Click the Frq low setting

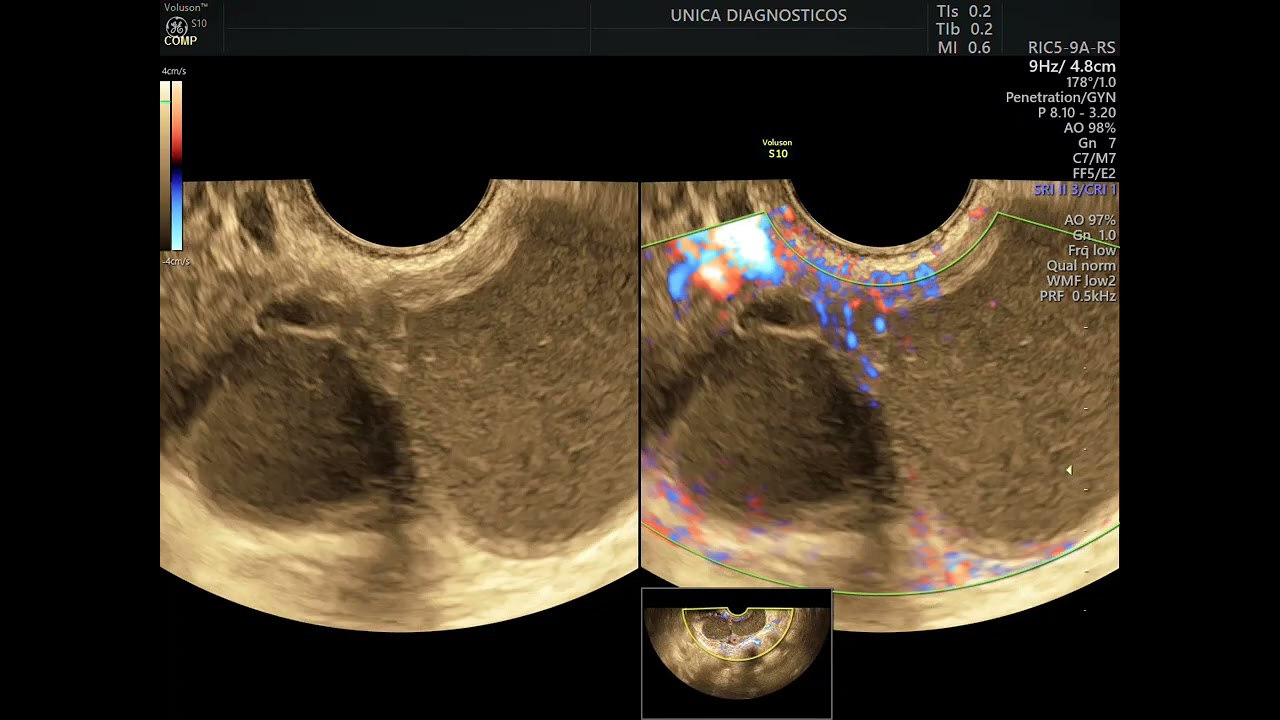pyautogui.click(x=1092, y=250)
